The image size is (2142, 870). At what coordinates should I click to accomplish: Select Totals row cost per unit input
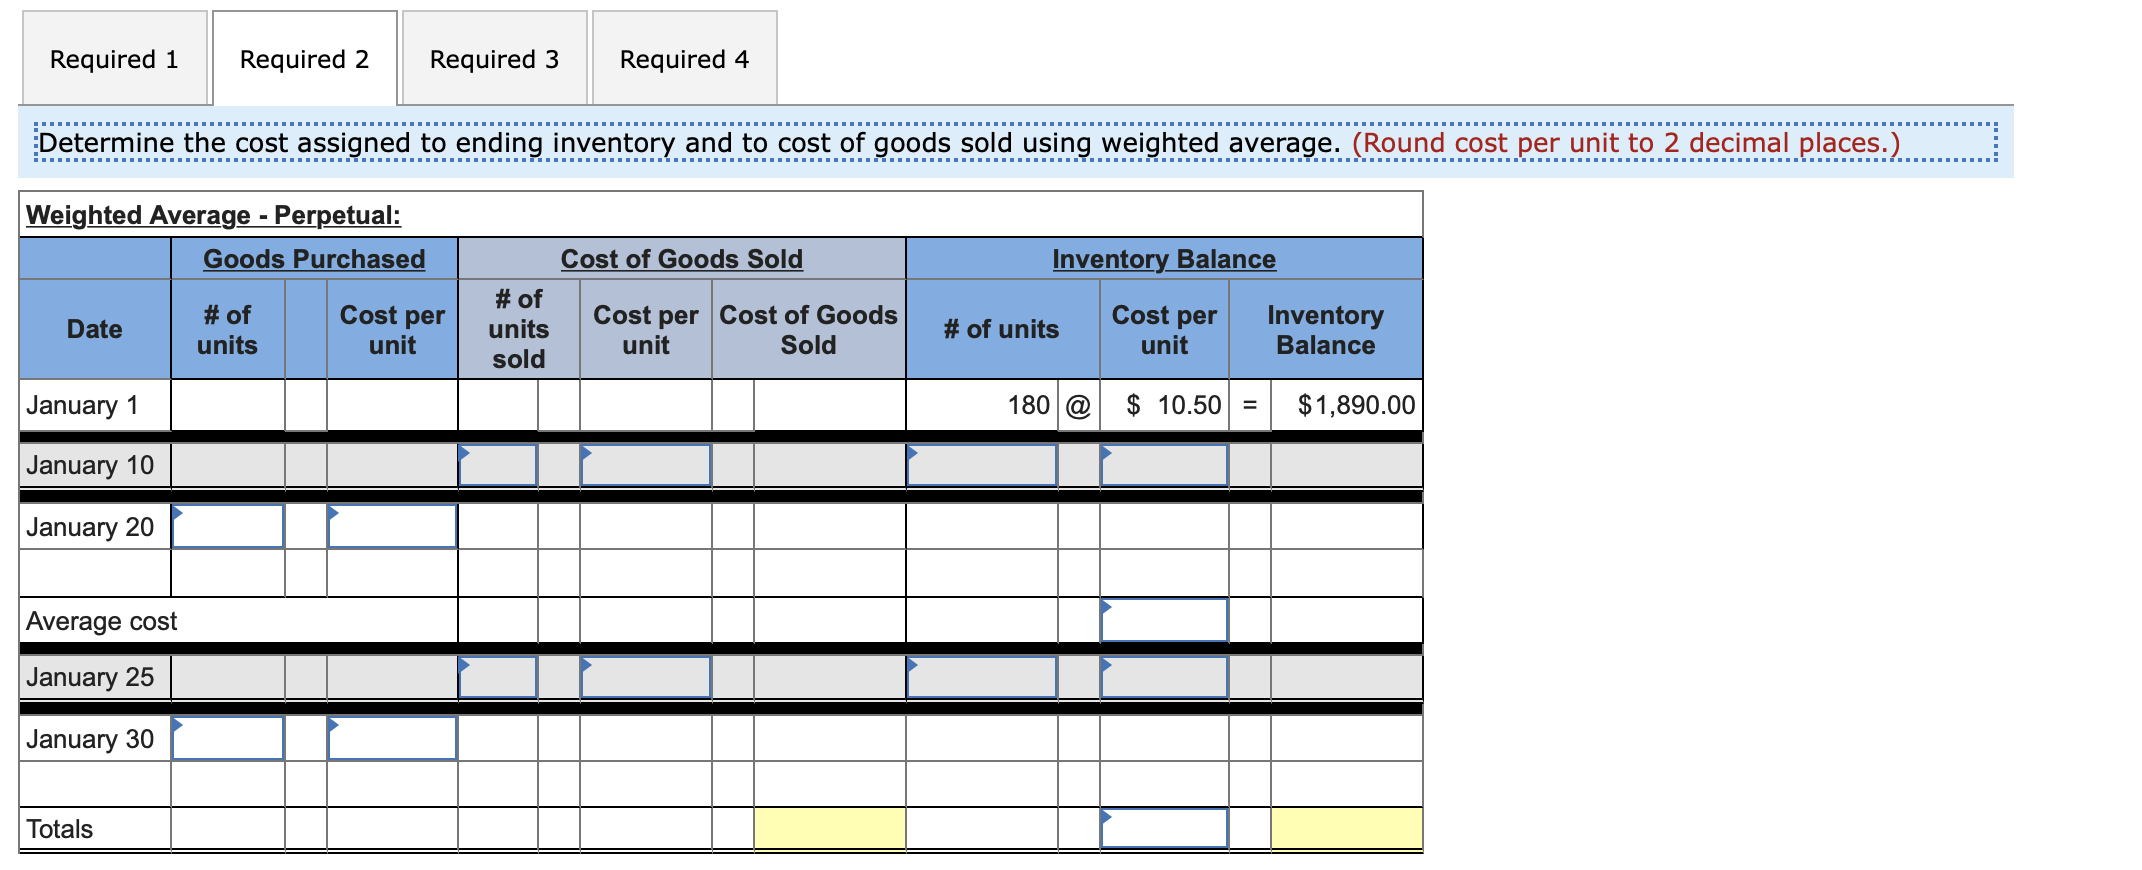point(1164,828)
